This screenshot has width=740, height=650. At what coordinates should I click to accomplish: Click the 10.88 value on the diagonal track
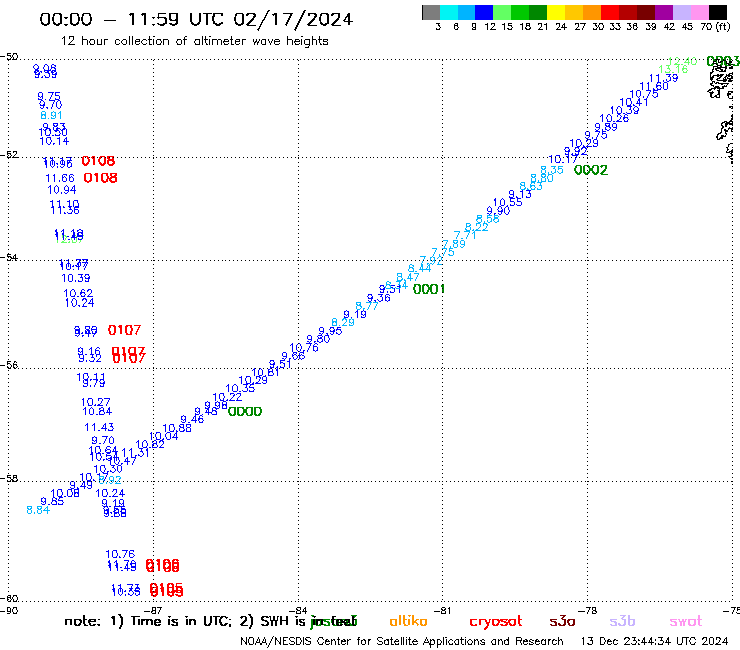pos(177,428)
